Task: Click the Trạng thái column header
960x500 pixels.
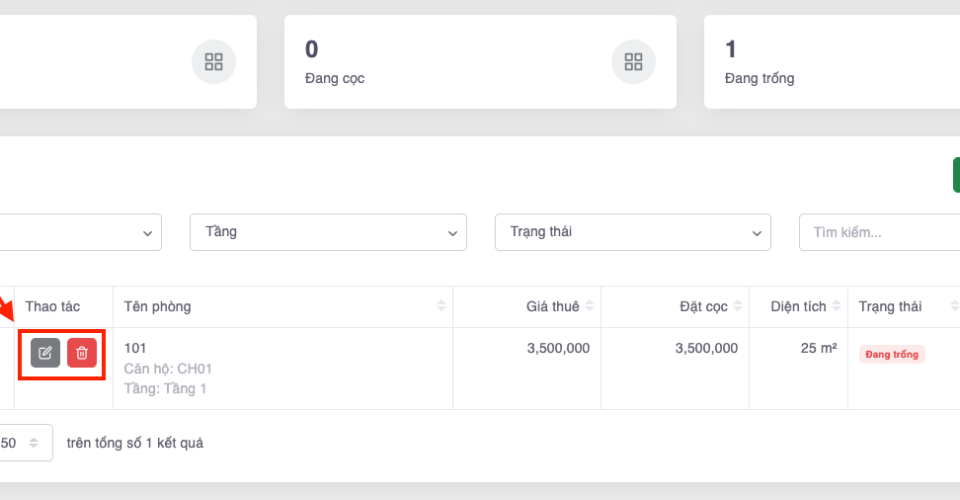Action: pyautogui.click(x=890, y=306)
